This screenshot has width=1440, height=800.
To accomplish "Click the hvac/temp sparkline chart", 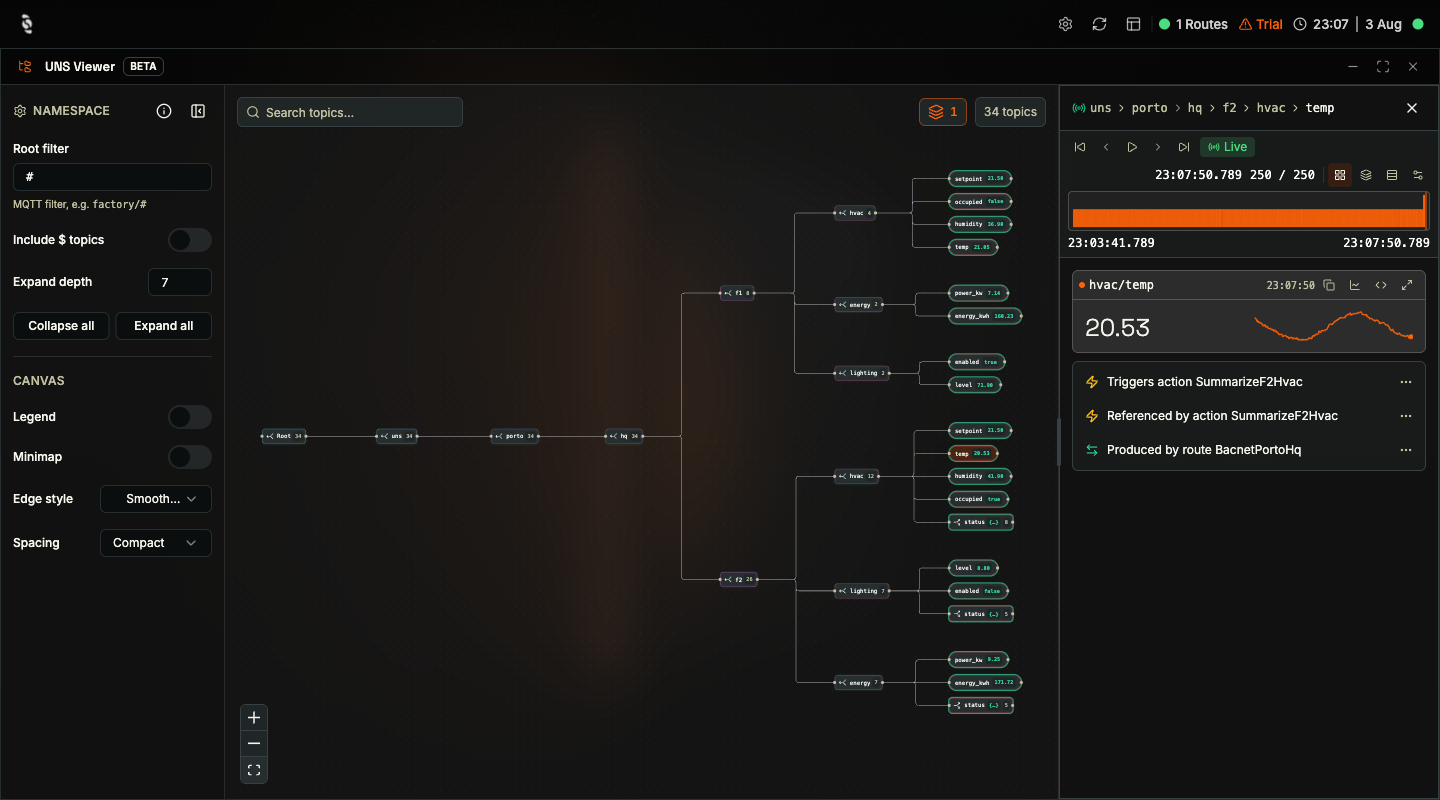I will pos(1333,326).
